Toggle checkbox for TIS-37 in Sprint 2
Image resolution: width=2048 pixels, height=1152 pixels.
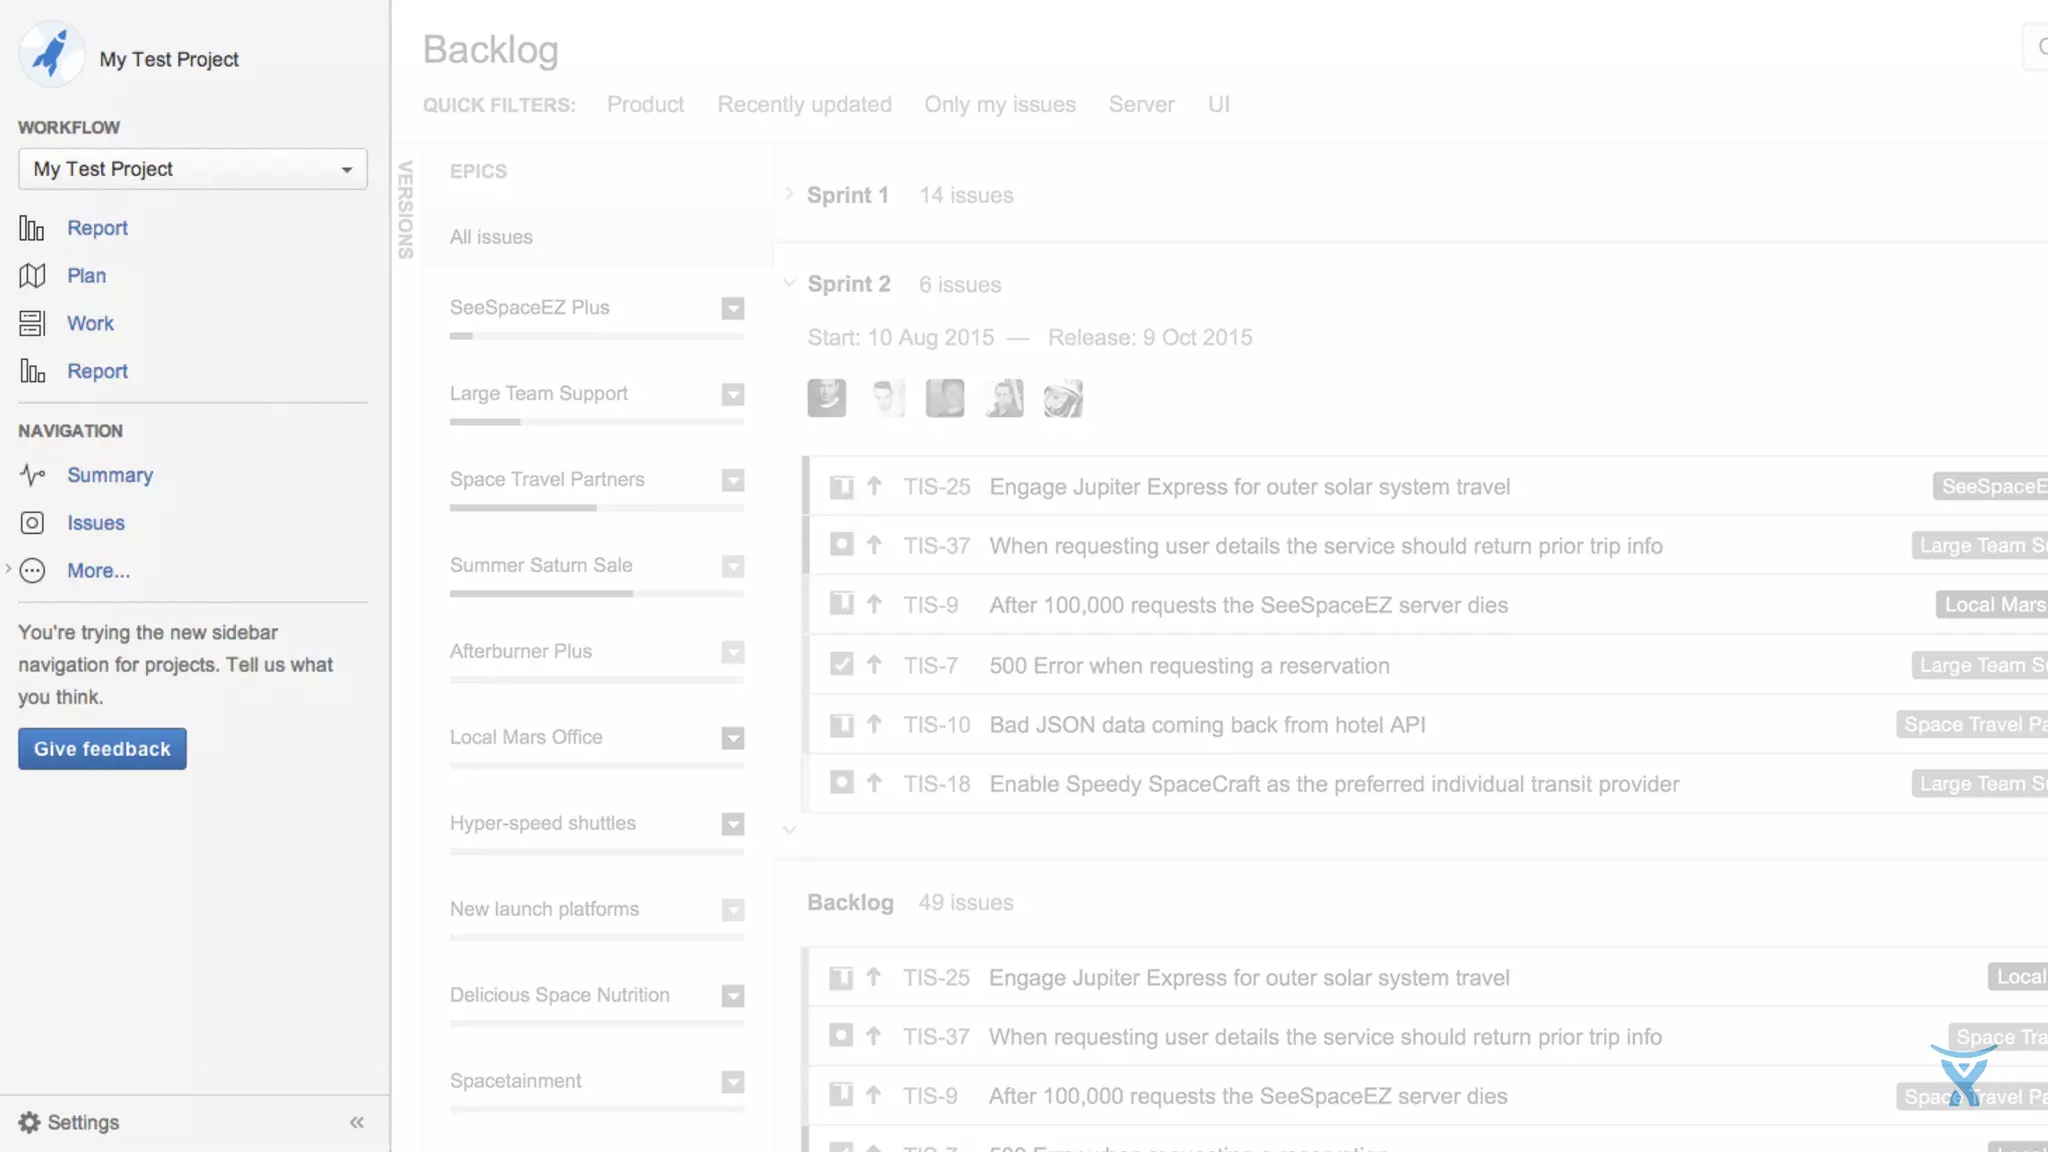tap(841, 544)
